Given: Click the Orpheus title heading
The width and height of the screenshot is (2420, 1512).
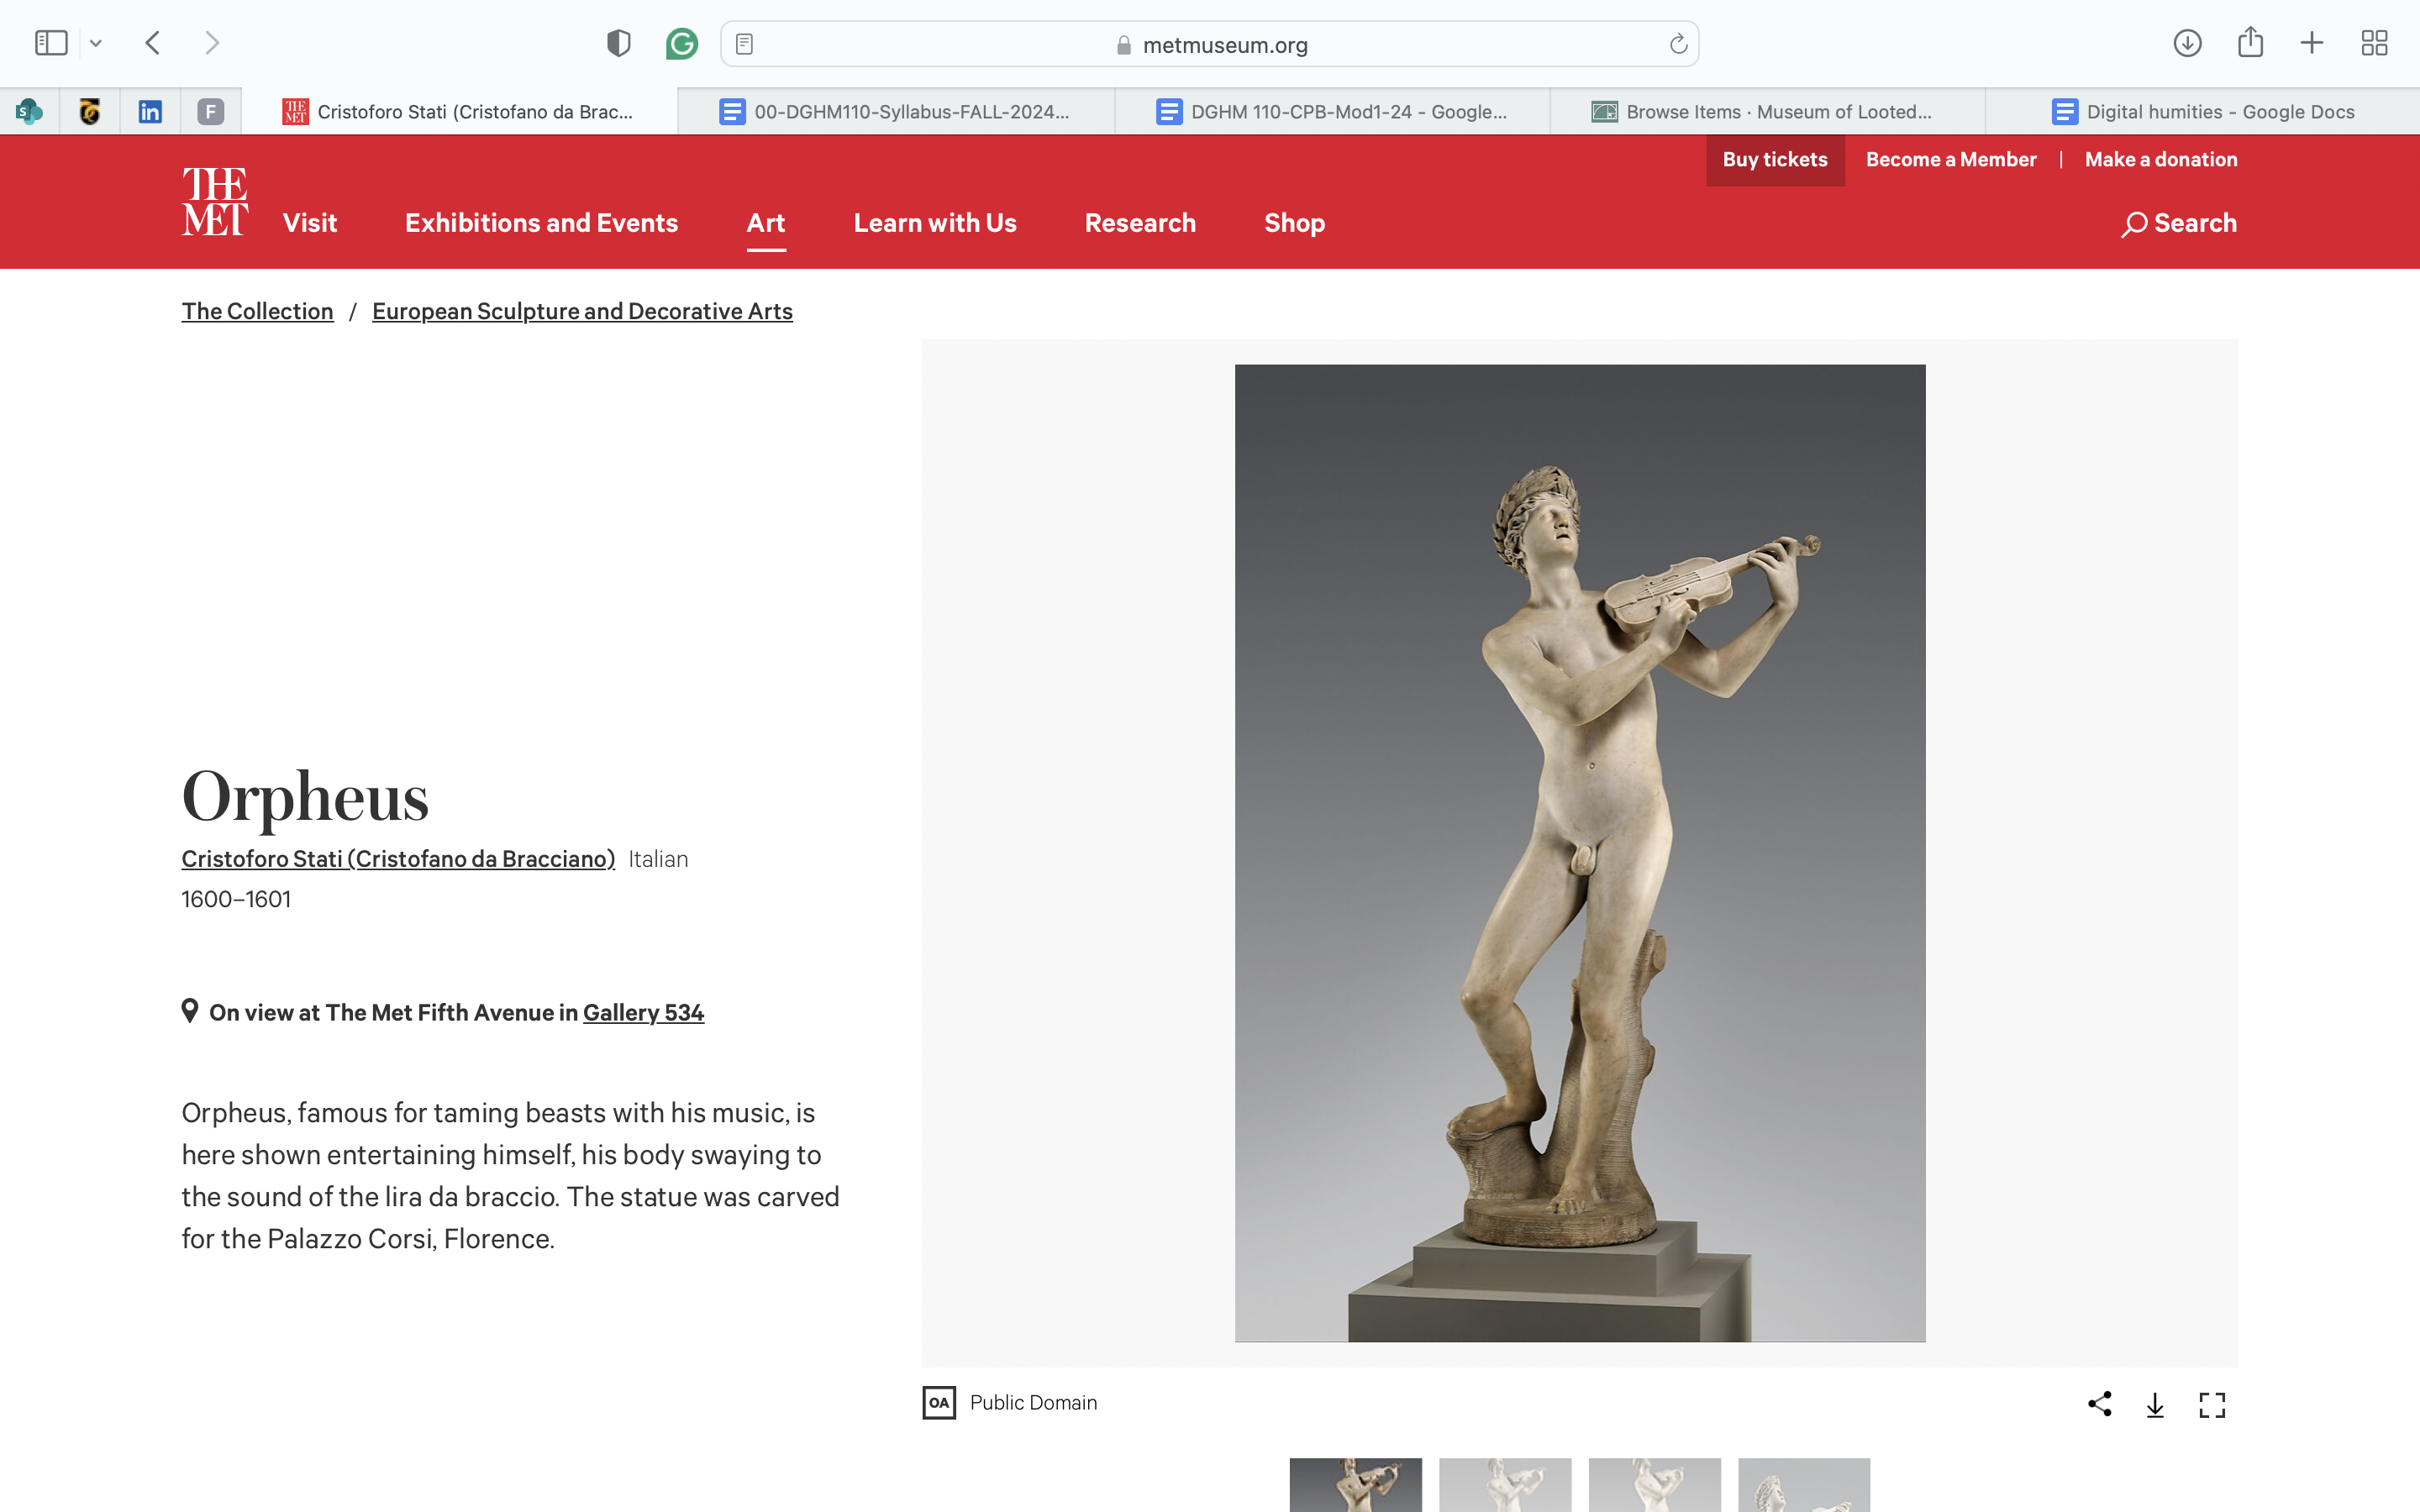Looking at the screenshot, I should click(x=305, y=797).
